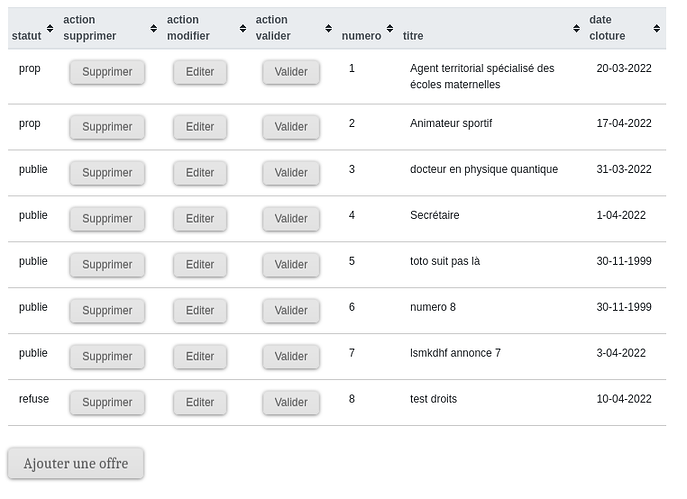The image size is (687, 499).
Task: Click Editer for Agent territorial row
Action: [200, 72]
